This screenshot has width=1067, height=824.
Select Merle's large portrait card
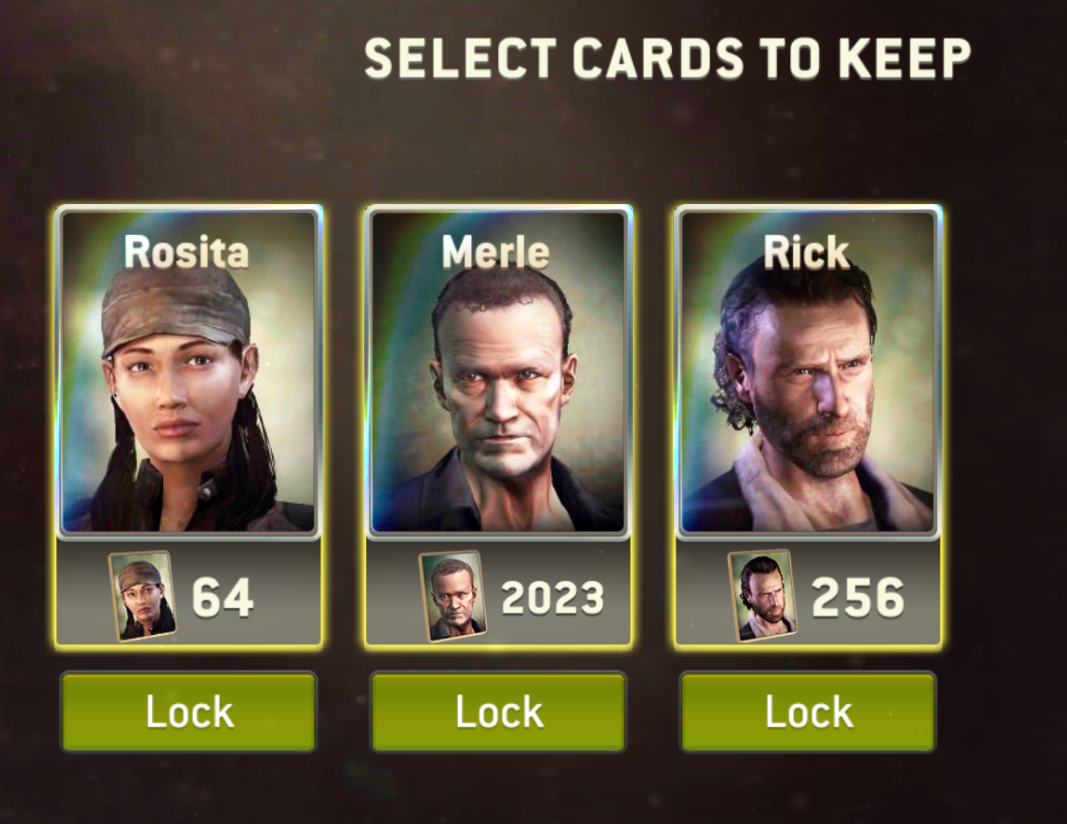pos(498,372)
